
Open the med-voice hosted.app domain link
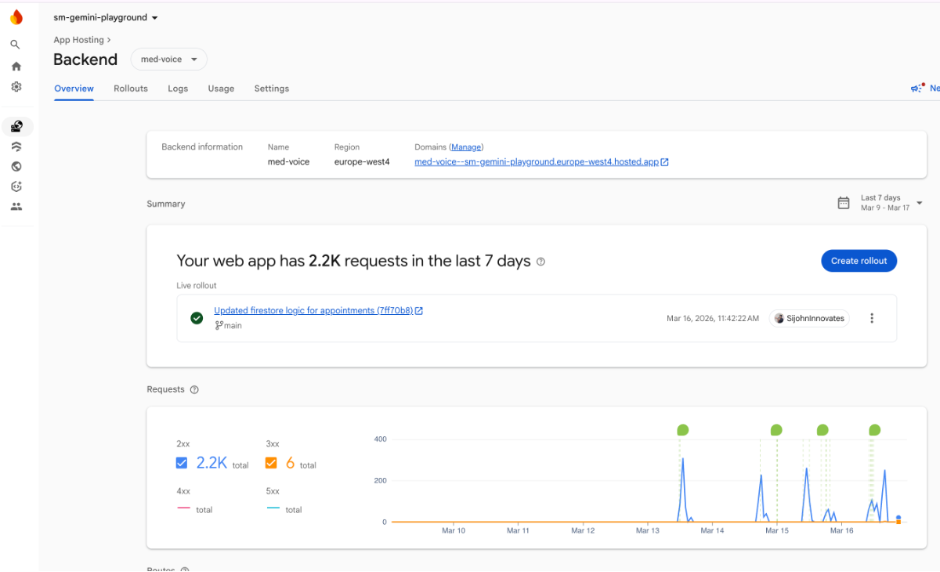537,162
